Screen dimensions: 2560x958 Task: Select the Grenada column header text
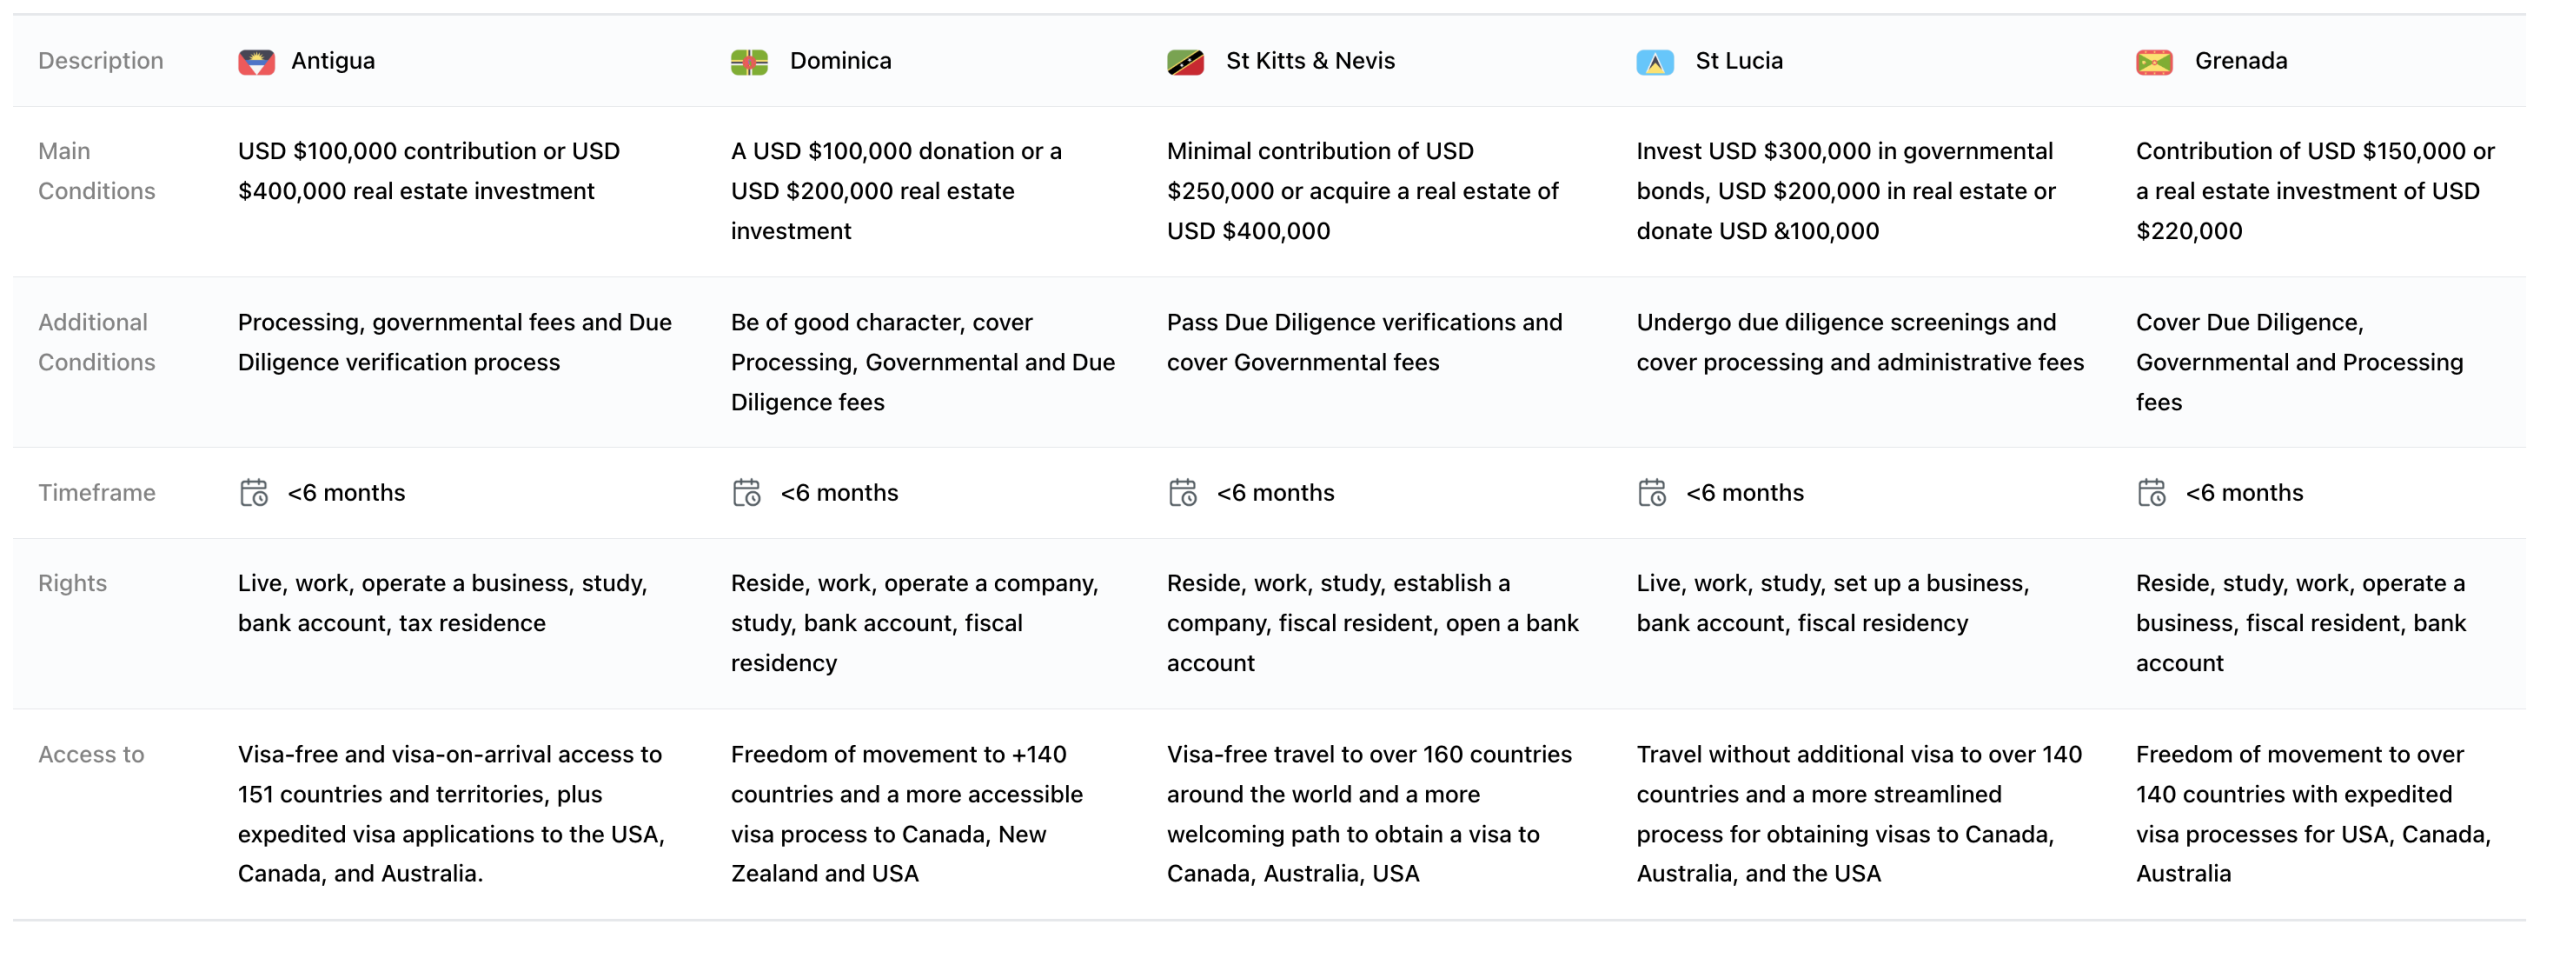tap(2240, 61)
